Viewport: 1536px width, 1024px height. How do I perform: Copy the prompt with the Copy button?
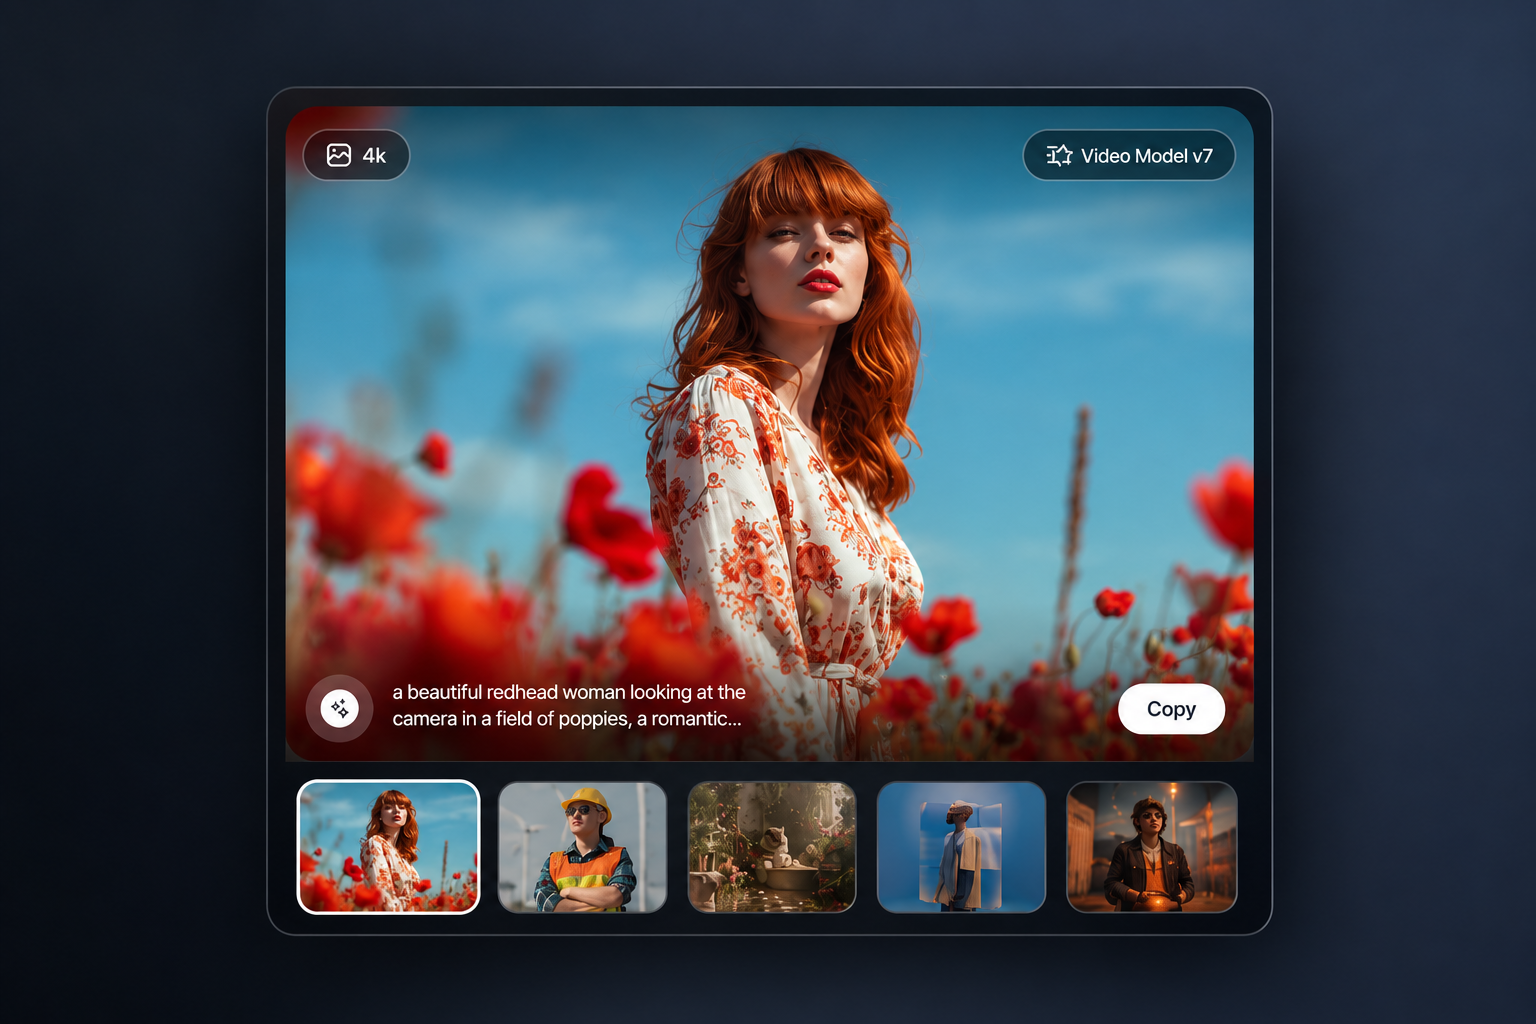pyautogui.click(x=1171, y=709)
